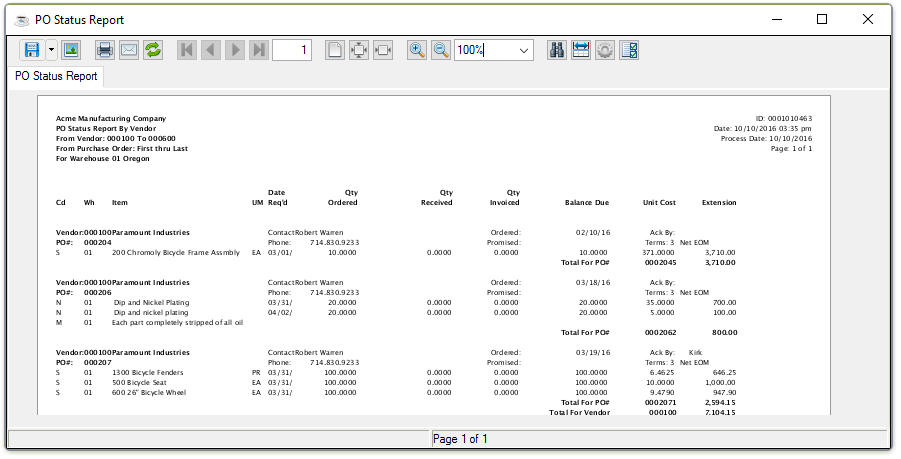Click item 600 26" Bicycle Wheel

tap(149, 393)
